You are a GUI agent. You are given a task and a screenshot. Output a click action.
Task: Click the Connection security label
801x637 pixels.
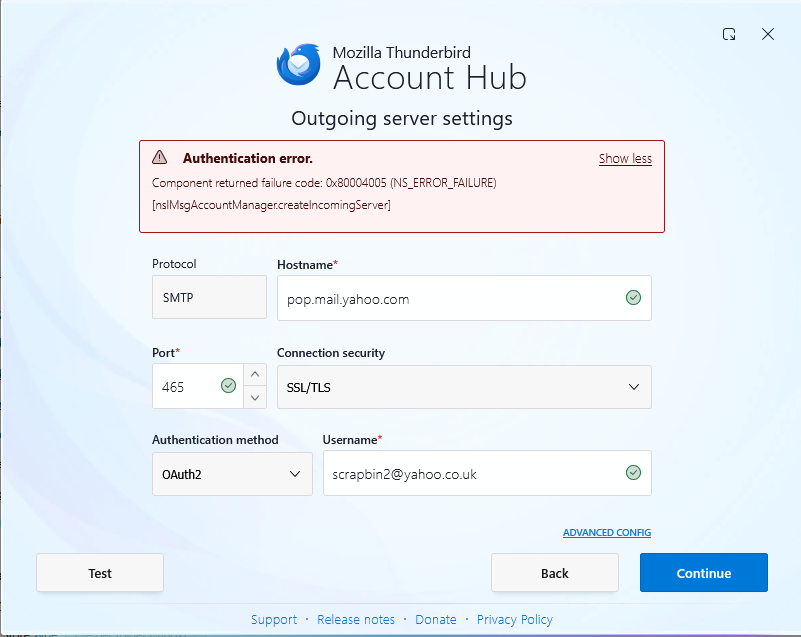[331, 353]
